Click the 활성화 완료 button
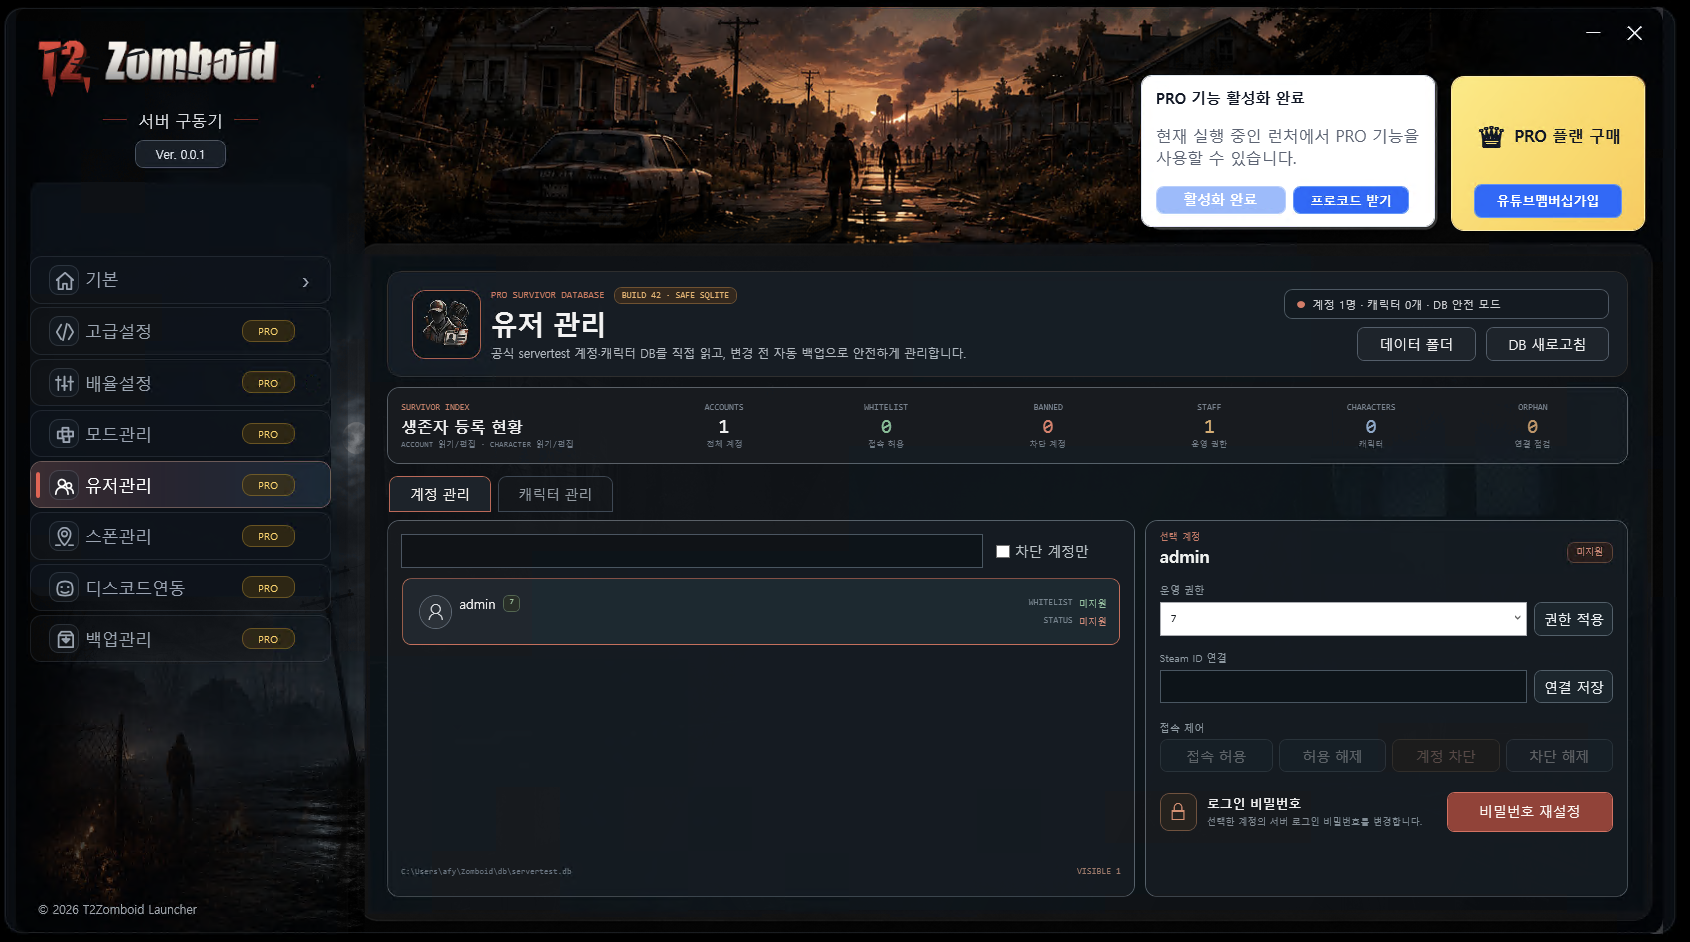This screenshot has height=942, width=1690. [1220, 200]
